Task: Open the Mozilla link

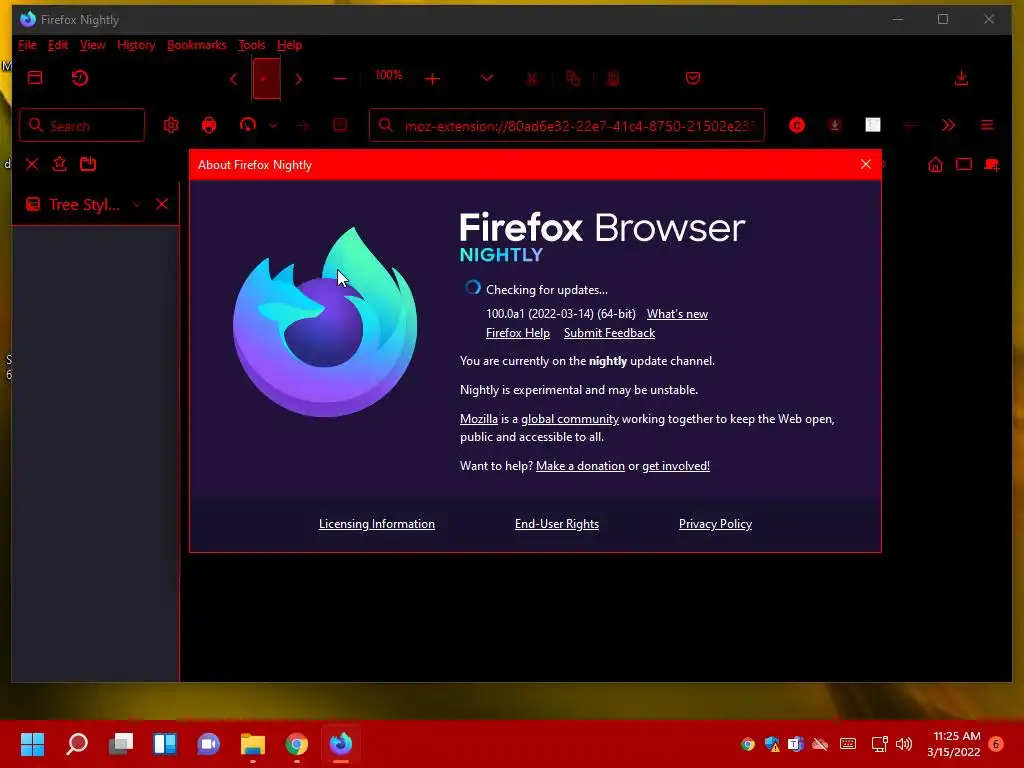Action: 479,419
